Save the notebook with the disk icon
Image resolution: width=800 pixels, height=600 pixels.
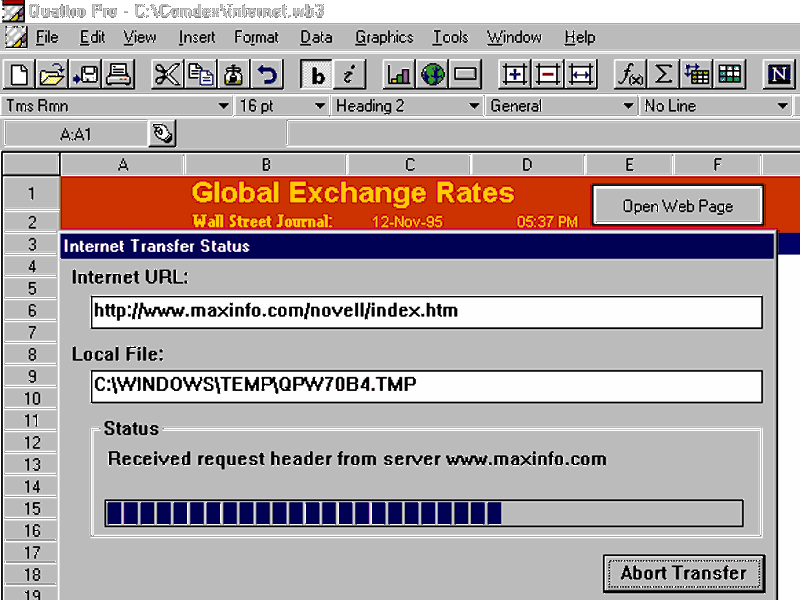(85, 75)
